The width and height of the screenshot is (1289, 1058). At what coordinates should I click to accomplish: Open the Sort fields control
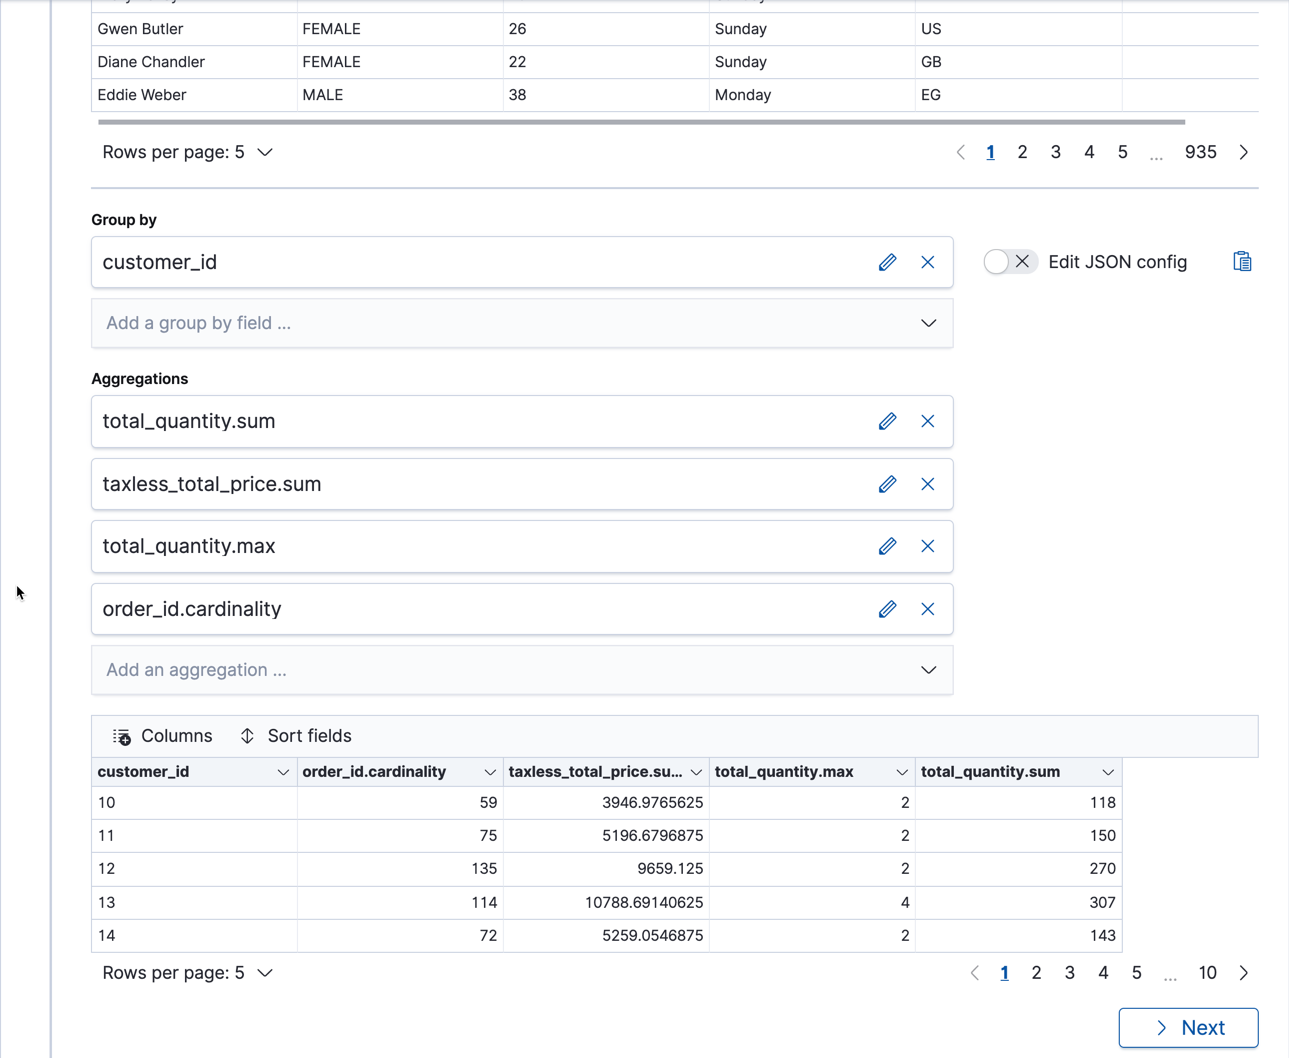point(296,735)
